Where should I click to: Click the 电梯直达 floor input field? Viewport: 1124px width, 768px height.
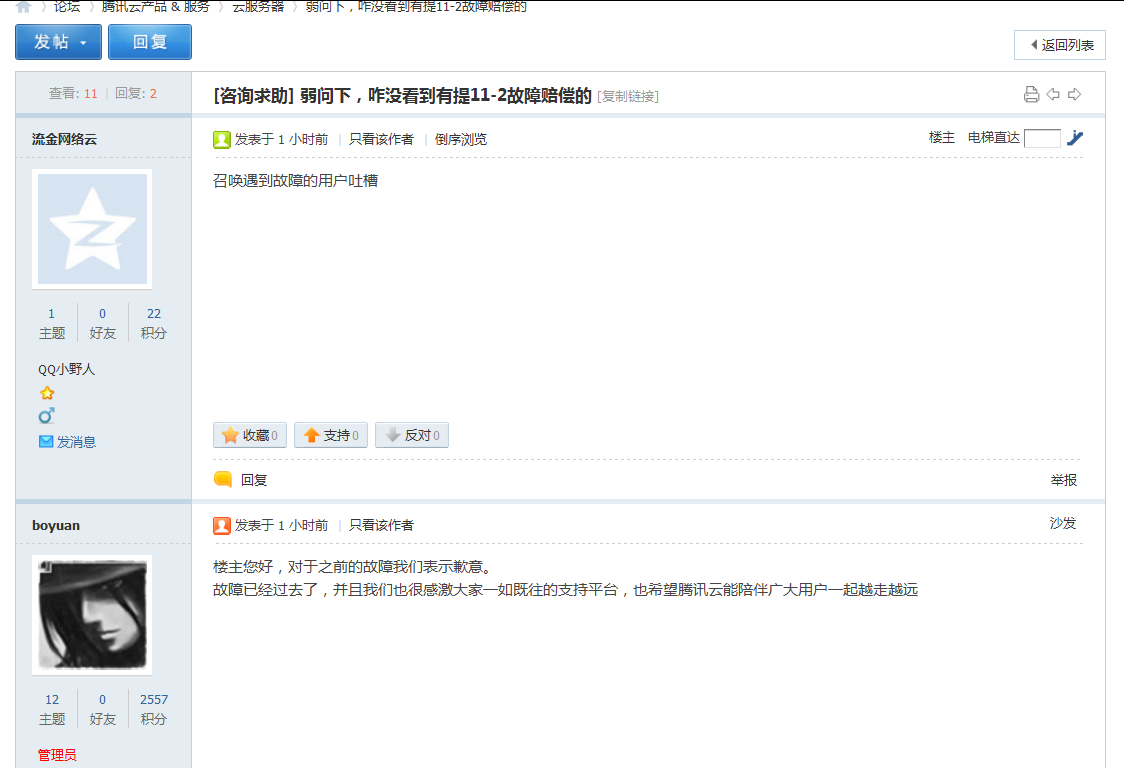[x=1042, y=138]
